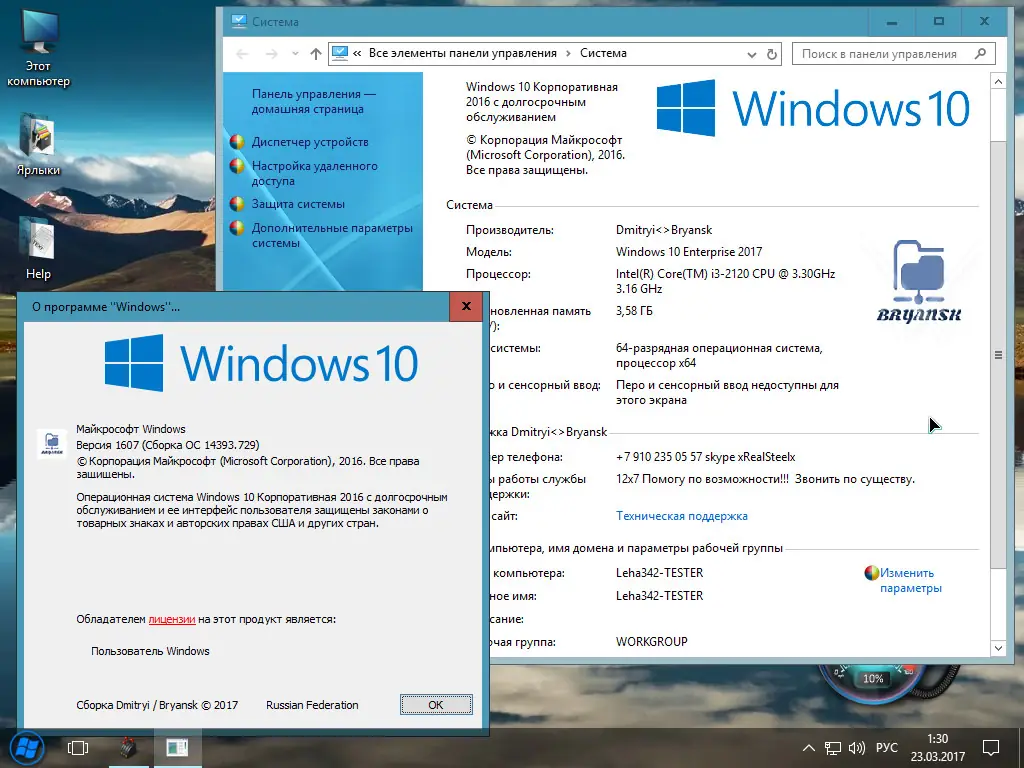Open the "Этот компьютер" desktop icon
Image resolution: width=1024 pixels, height=768 pixels.
pyautogui.click(x=38, y=49)
